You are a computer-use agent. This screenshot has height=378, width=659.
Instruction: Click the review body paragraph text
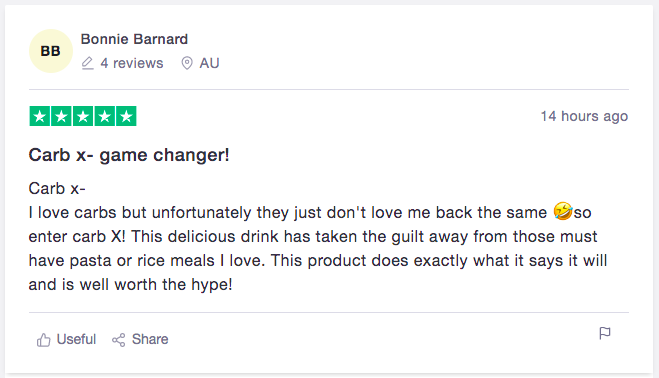(x=318, y=236)
